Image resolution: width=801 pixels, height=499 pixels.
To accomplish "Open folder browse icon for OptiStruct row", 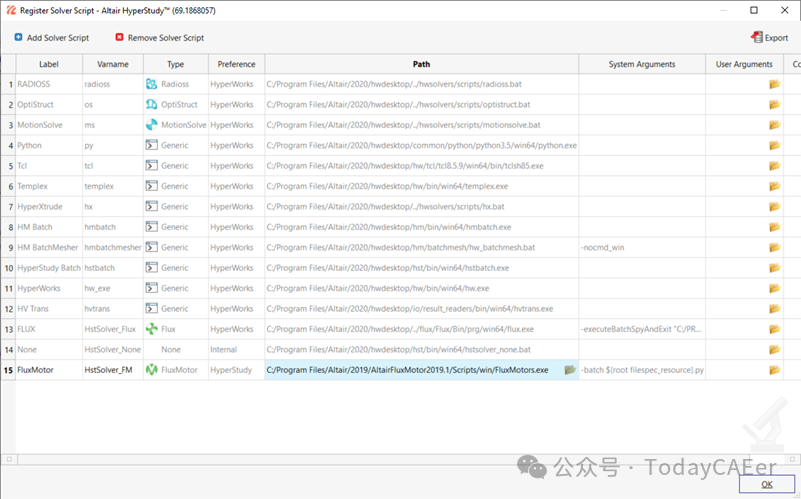I will tap(774, 105).
